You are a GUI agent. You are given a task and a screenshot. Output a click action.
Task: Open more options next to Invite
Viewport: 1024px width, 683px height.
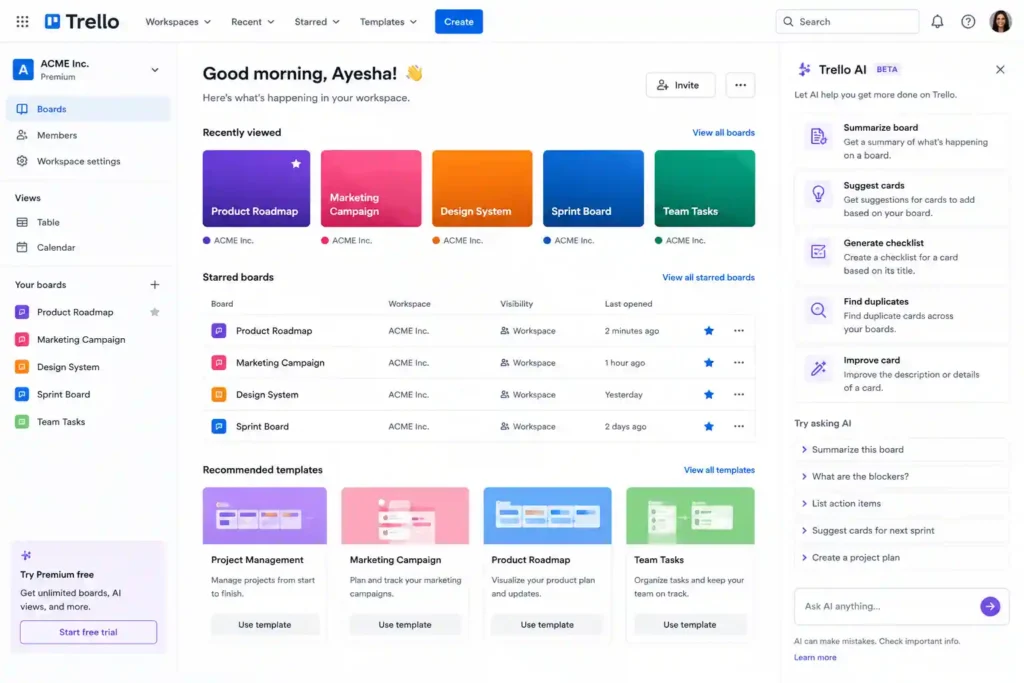[740, 85]
